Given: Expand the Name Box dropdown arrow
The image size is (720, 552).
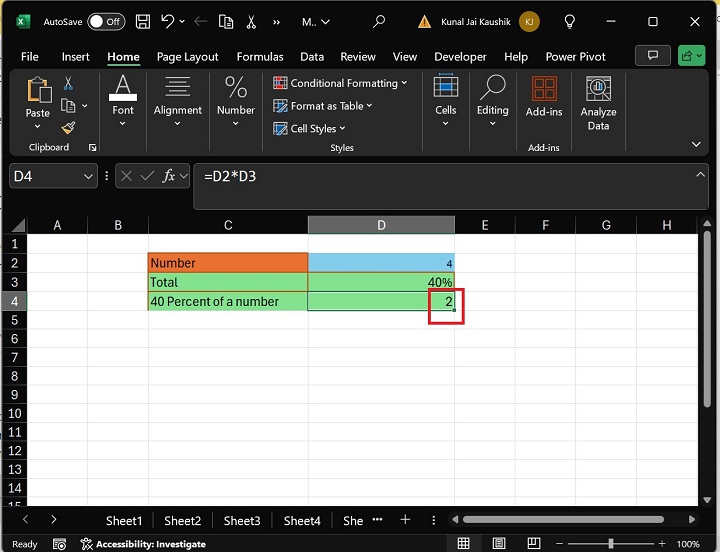Looking at the screenshot, I should [88, 176].
